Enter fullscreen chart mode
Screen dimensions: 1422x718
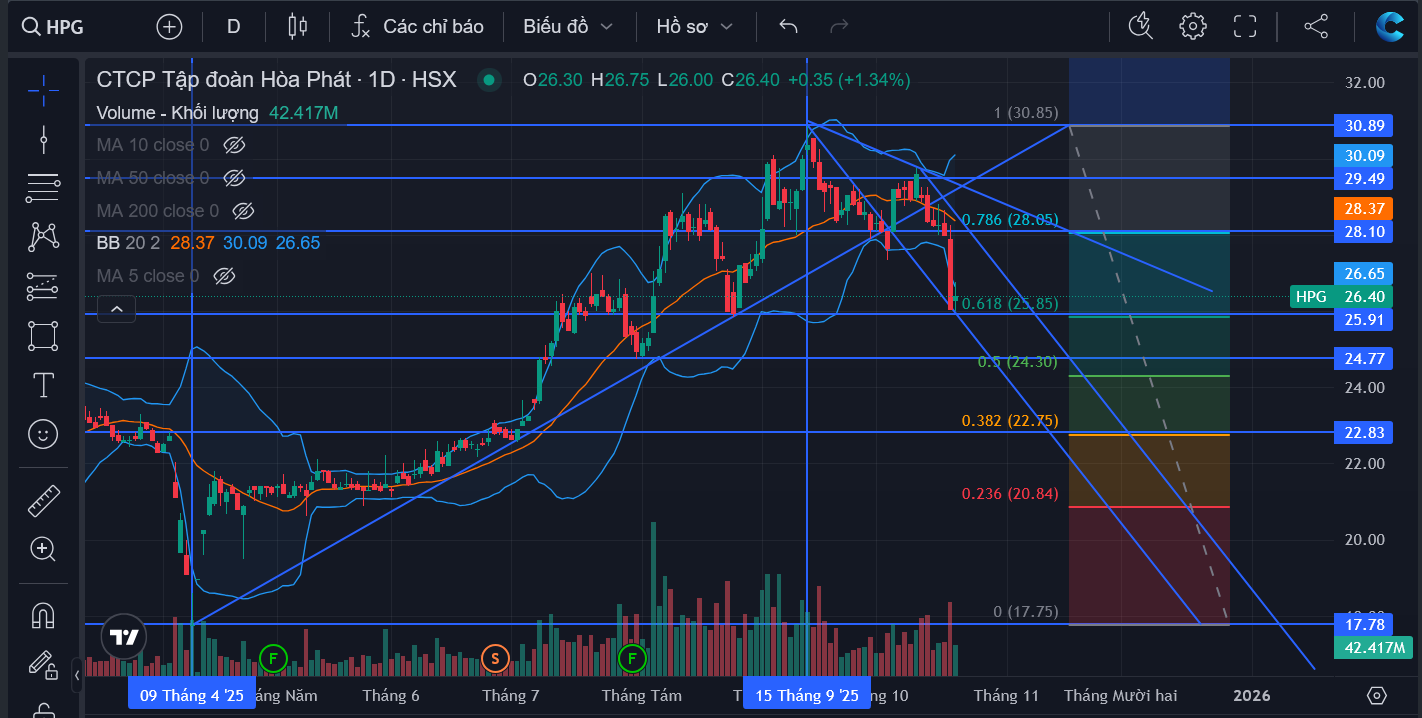1245,27
